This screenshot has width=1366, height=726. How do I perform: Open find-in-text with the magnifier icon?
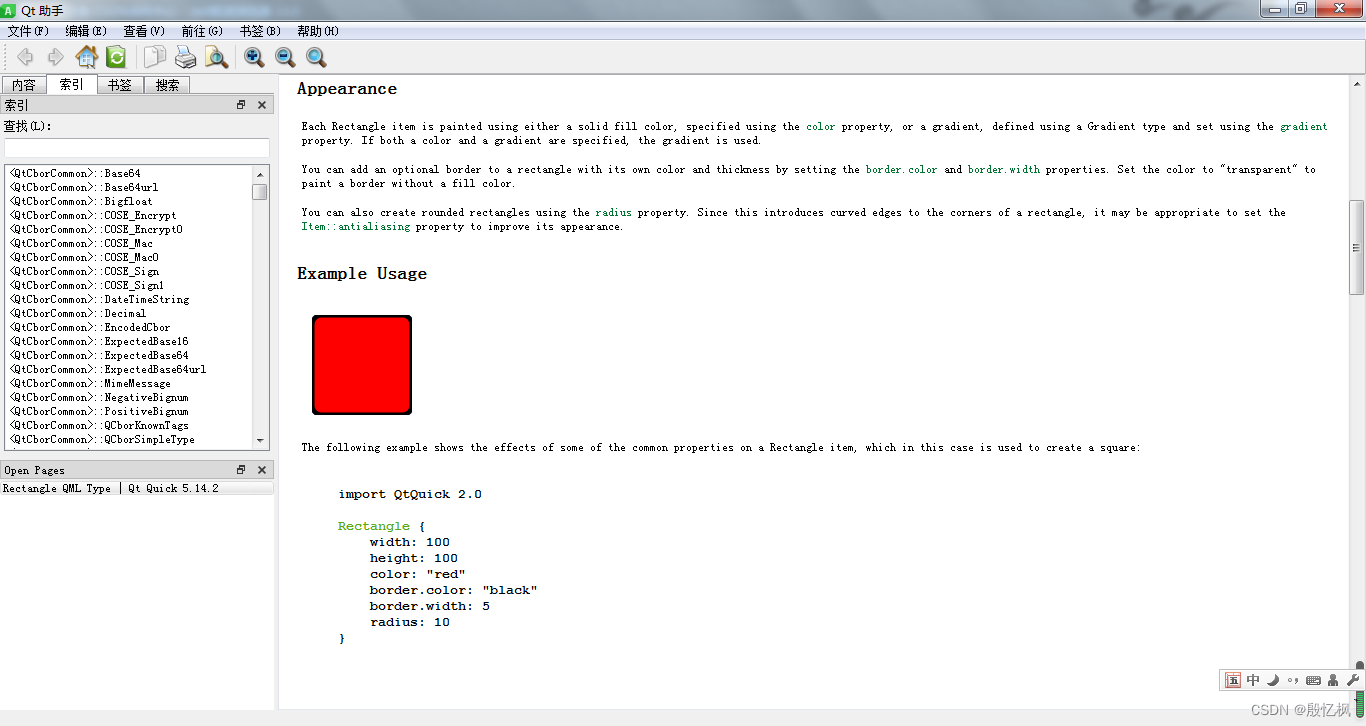[x=316, y=57]
